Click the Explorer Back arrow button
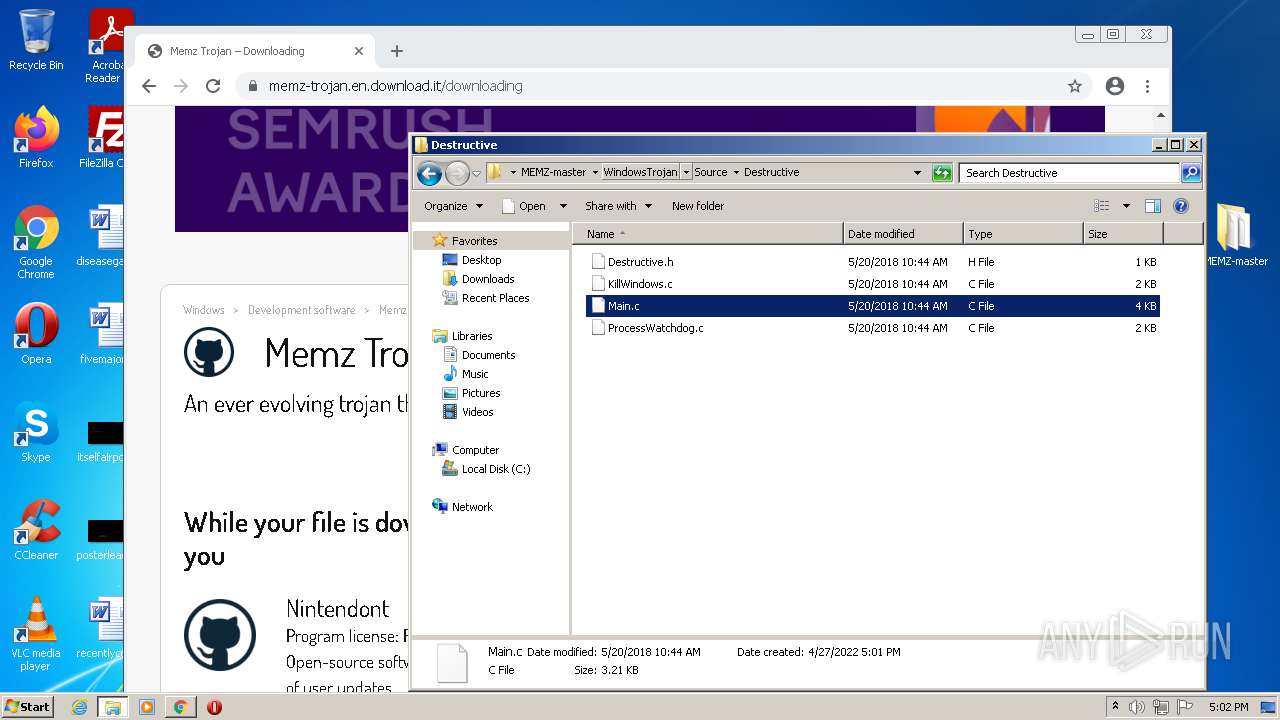The width and height of the screenshot is (1280, 720). tap(430, 173)
